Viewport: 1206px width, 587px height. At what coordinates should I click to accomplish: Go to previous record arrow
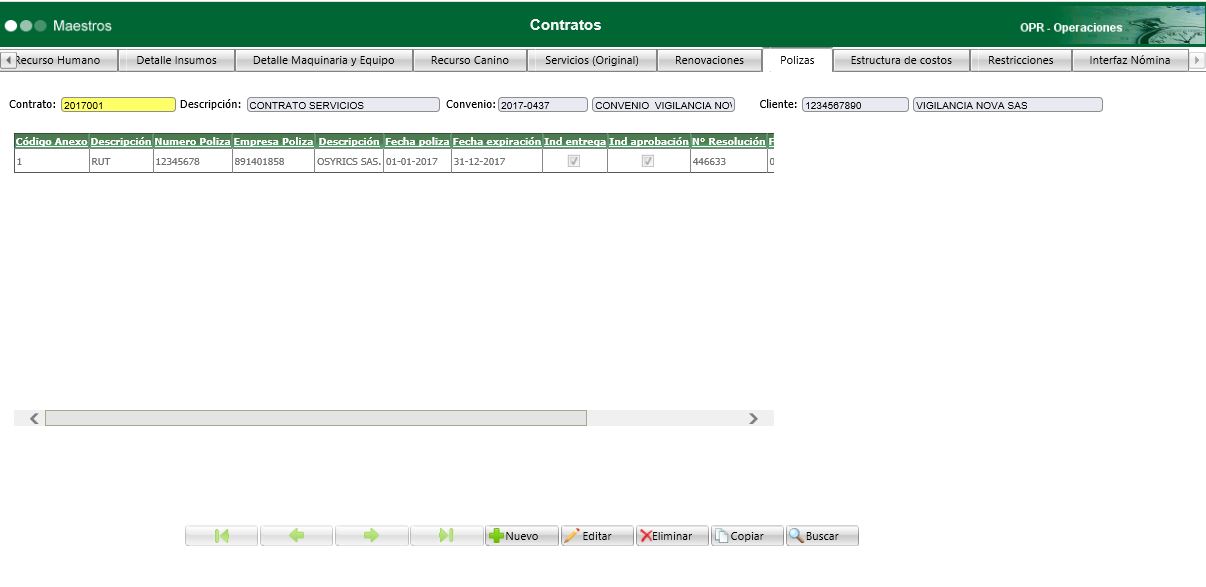[296, 536]
